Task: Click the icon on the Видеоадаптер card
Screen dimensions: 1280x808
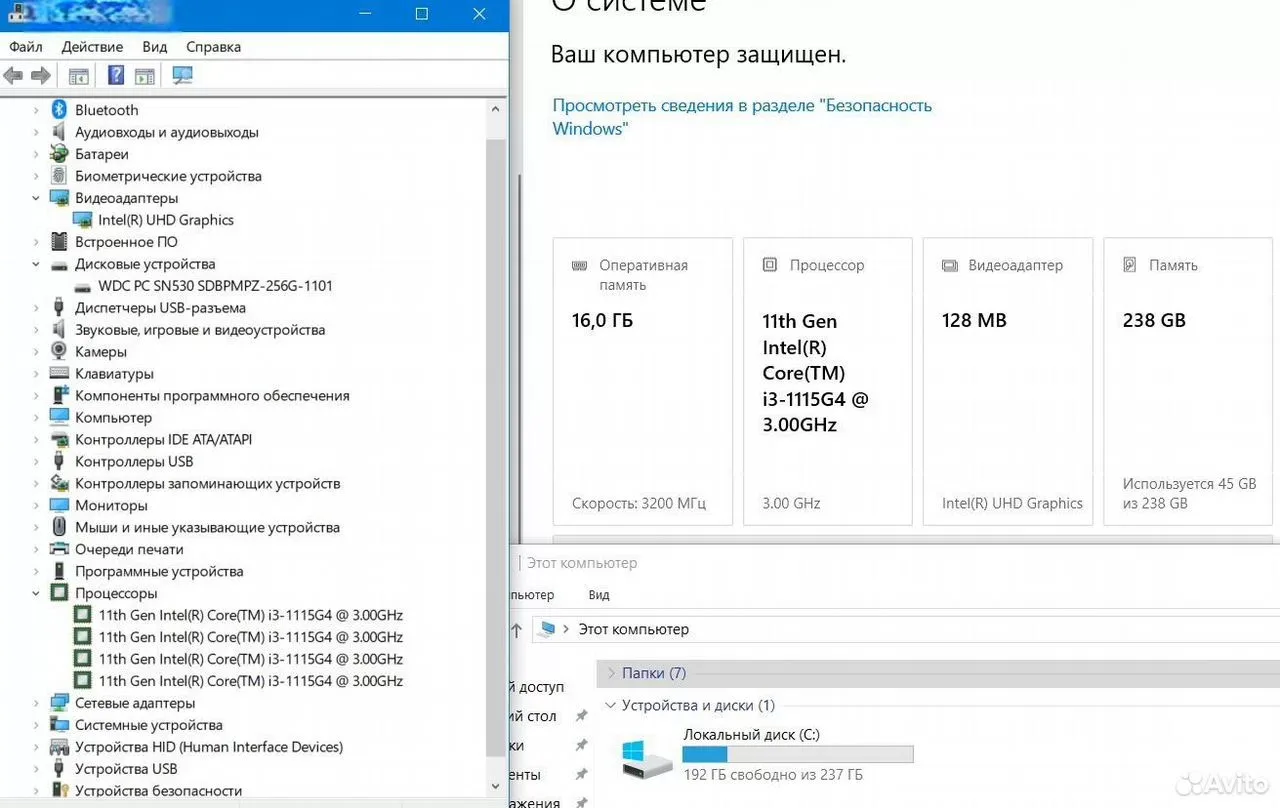Action: tap(950, 266)
